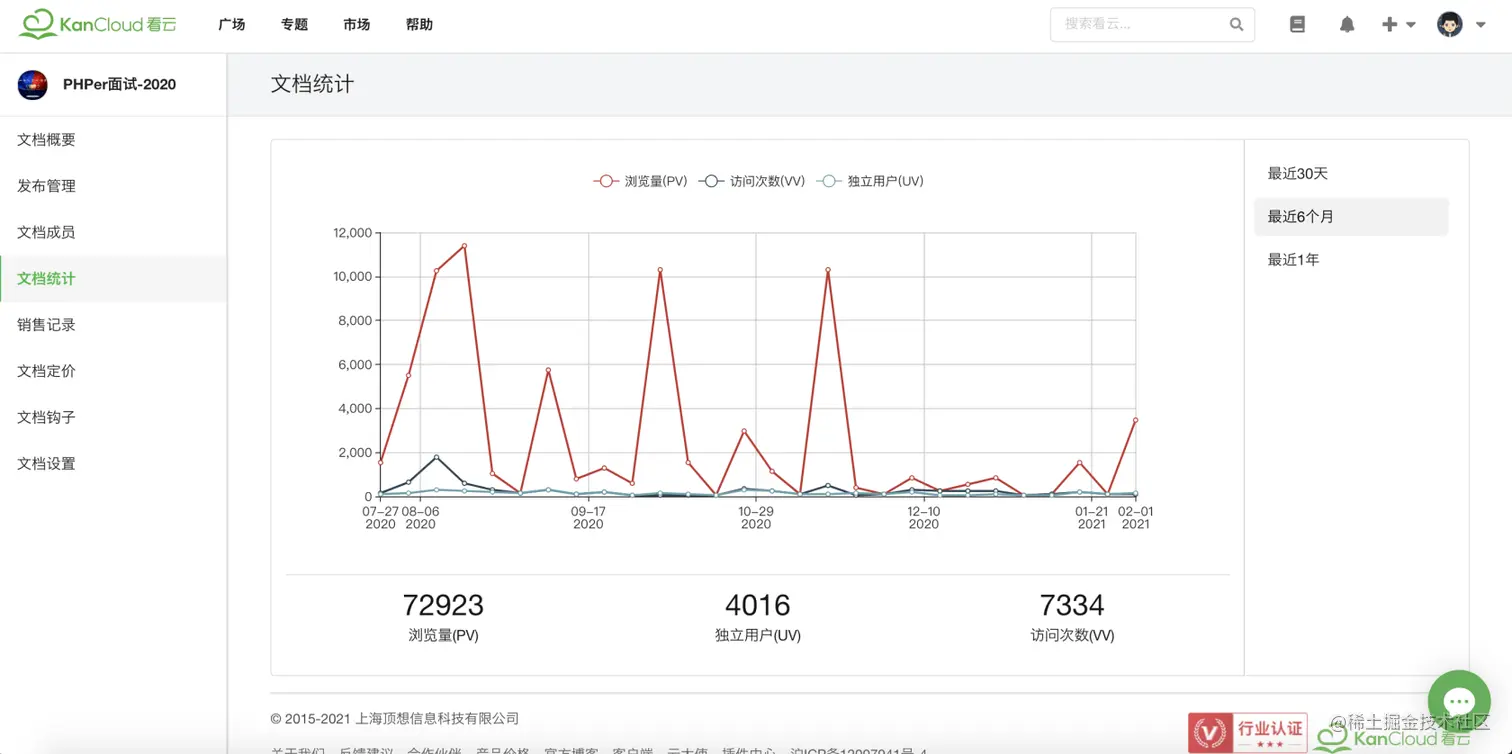The height and width of the screenshot is (754, 1512).
Task: Select 文档定价 in sidebar
Action: point(113,371)
